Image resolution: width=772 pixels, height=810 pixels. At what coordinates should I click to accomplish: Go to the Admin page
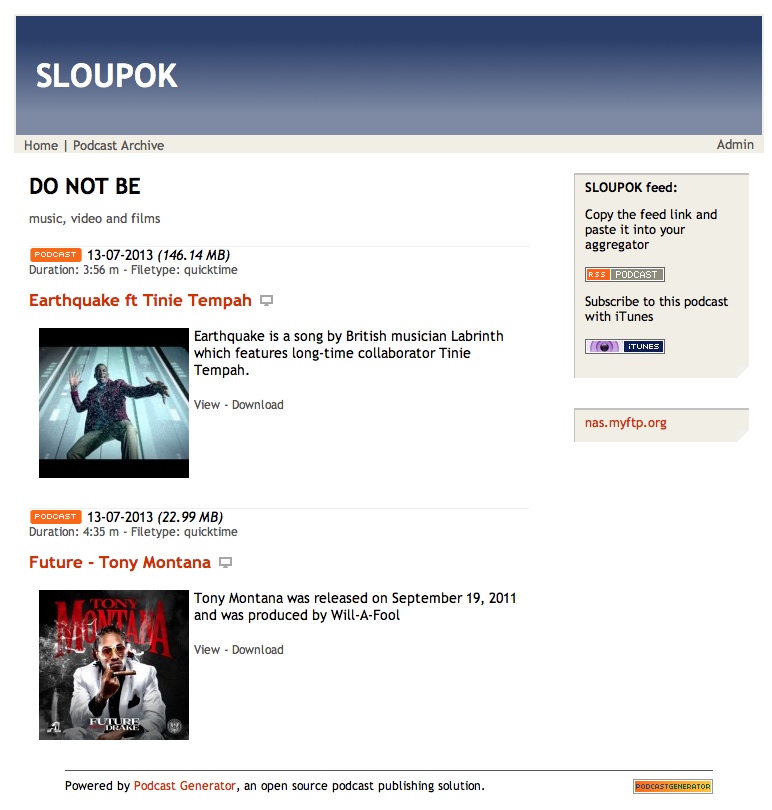[x=735, y=145]
